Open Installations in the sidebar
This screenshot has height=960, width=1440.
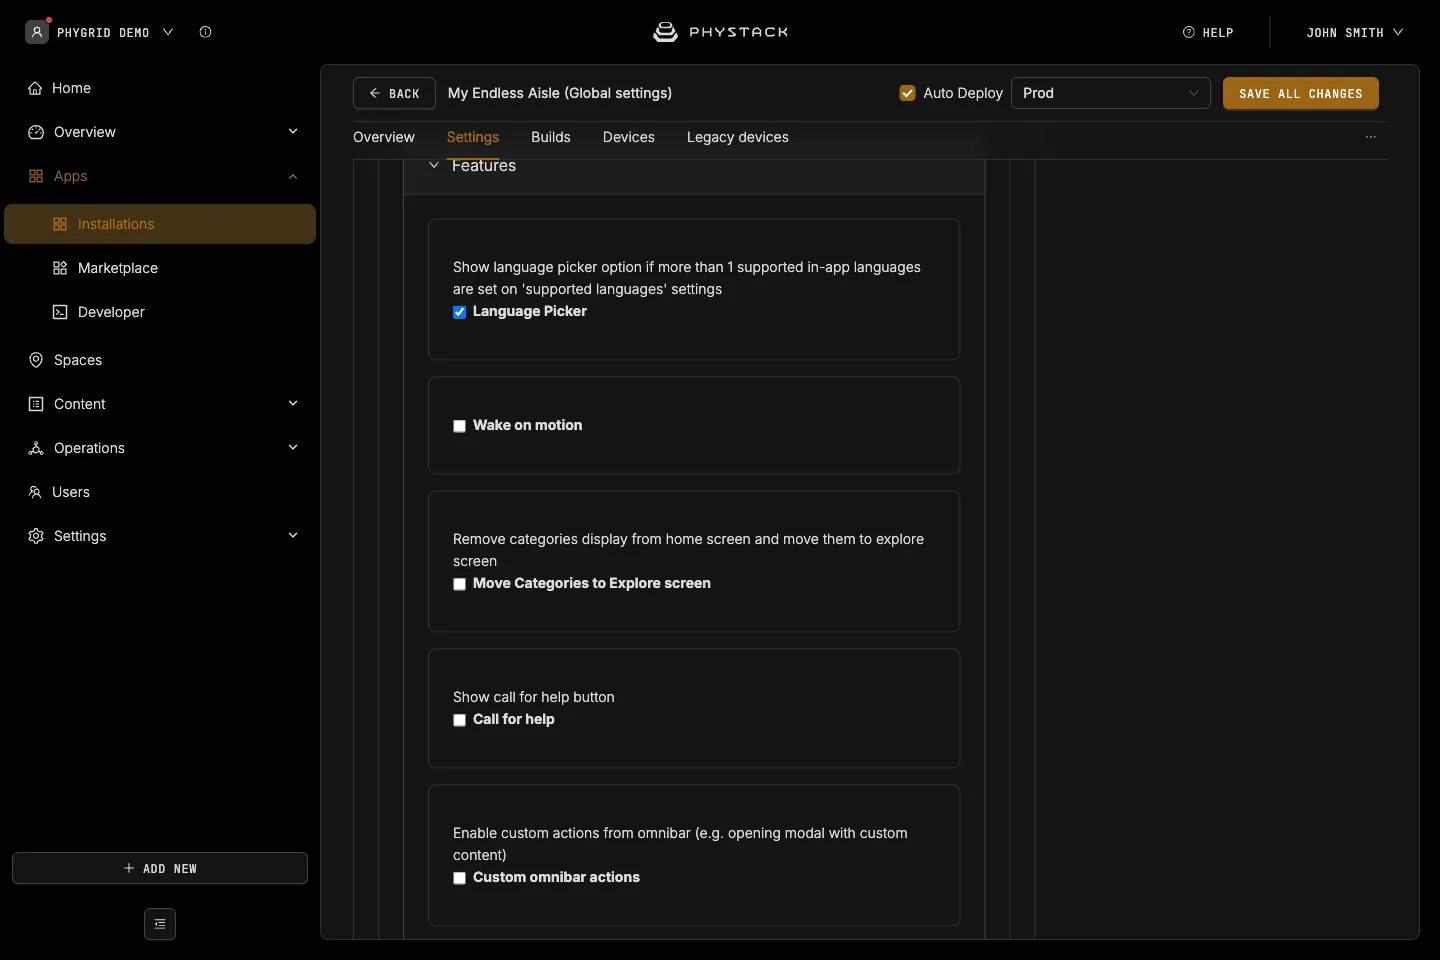pos(160,224)
